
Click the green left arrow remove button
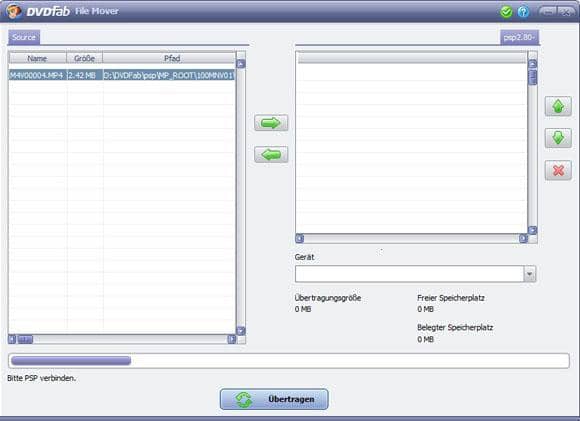(x=271, y=155)
